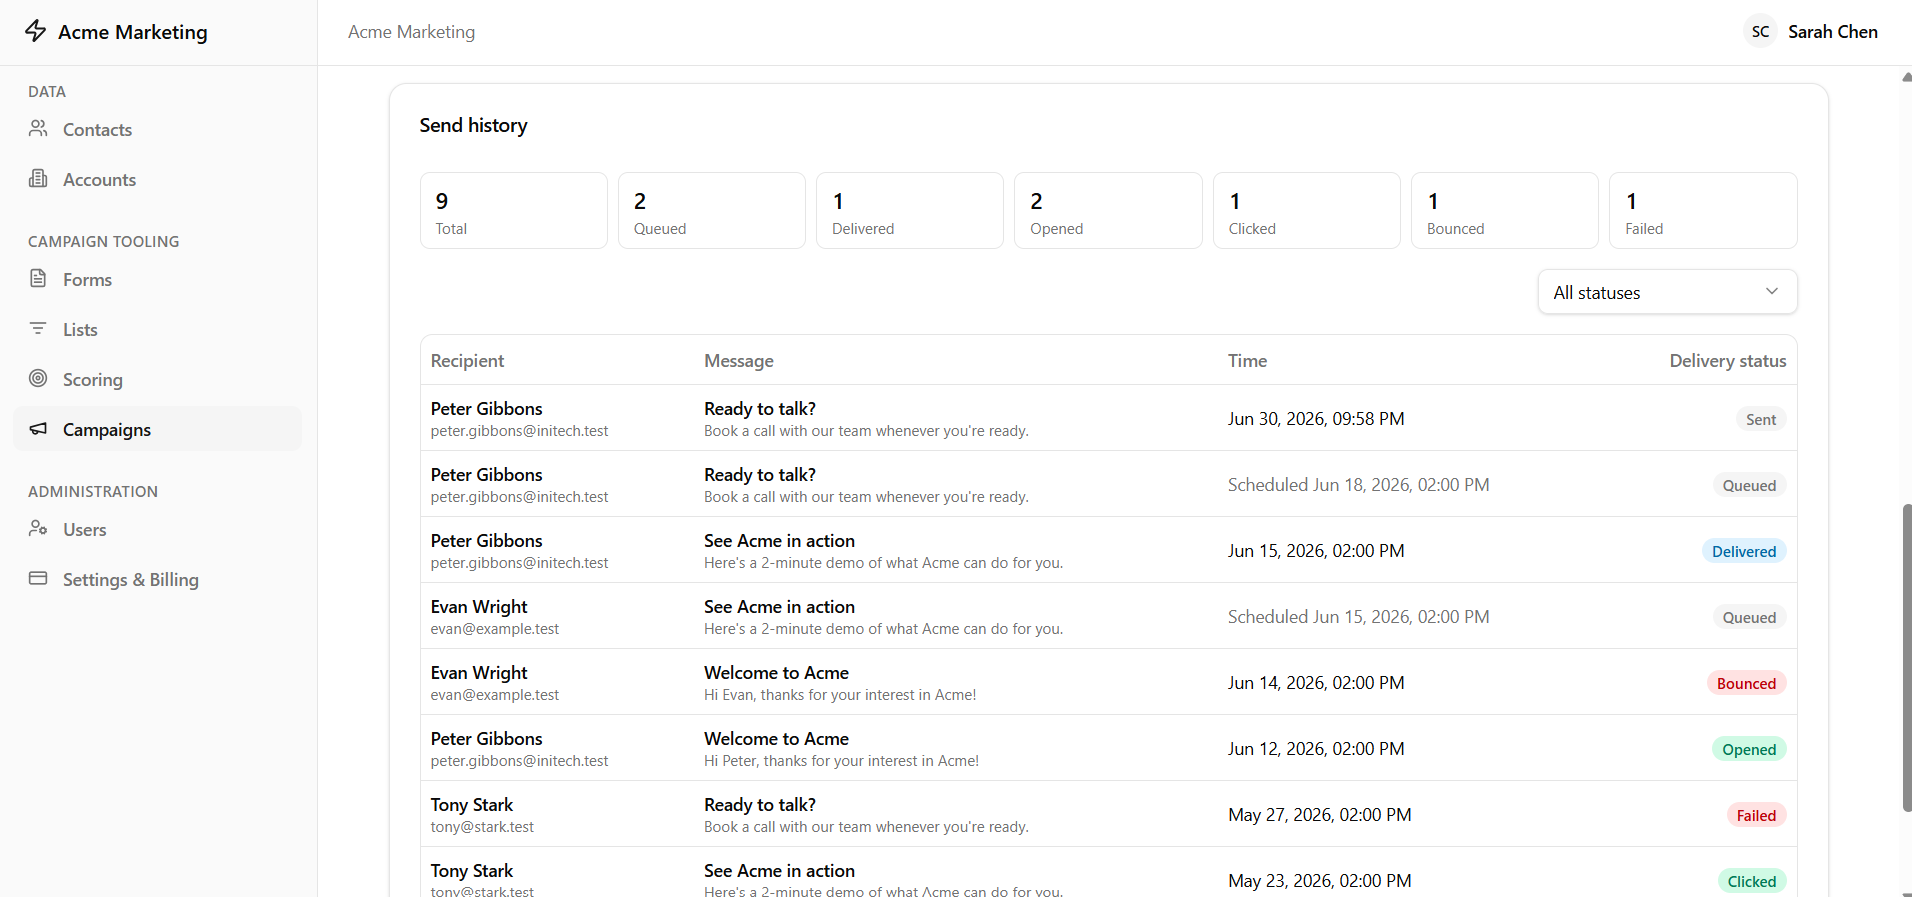Click the scroll up arrow on the scrollbar
The image size is (1912, 897).
pos(1906,77)
